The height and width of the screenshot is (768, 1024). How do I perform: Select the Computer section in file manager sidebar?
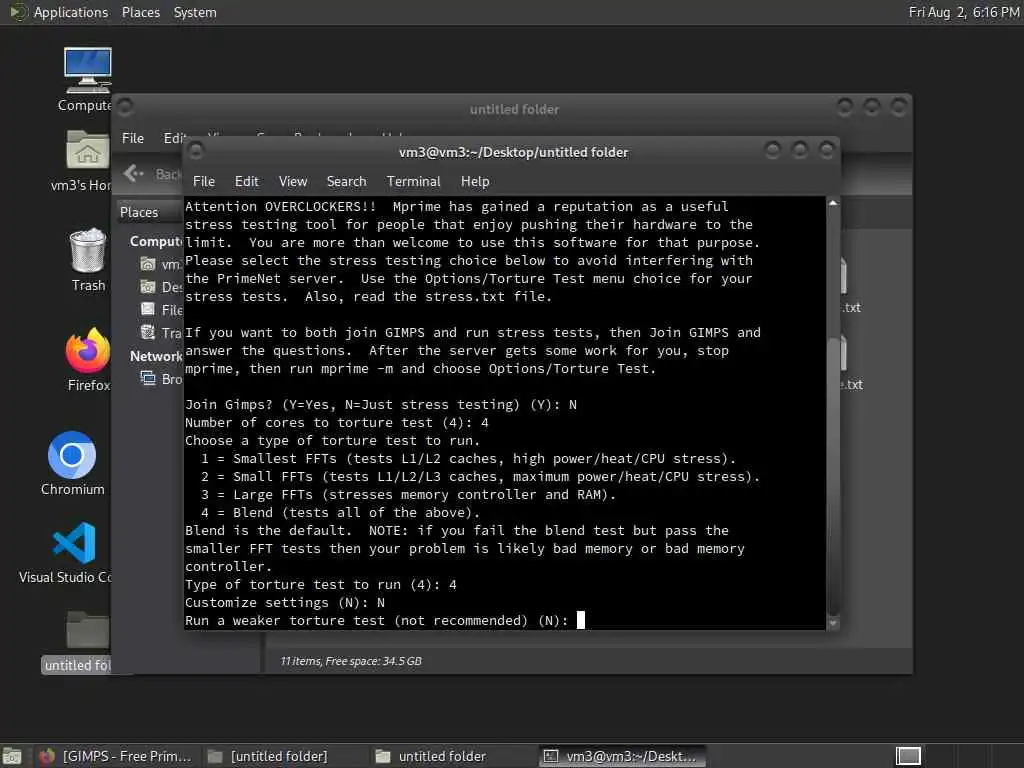(156, 241)
